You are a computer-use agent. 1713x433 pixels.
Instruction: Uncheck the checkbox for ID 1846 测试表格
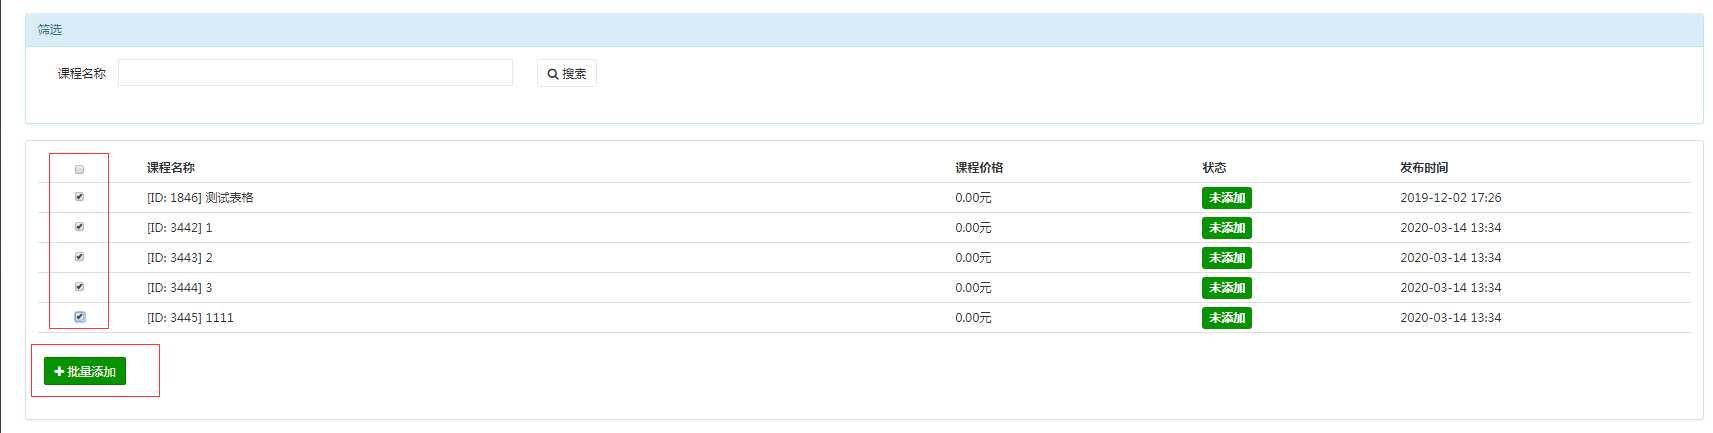tap(79, 197)
